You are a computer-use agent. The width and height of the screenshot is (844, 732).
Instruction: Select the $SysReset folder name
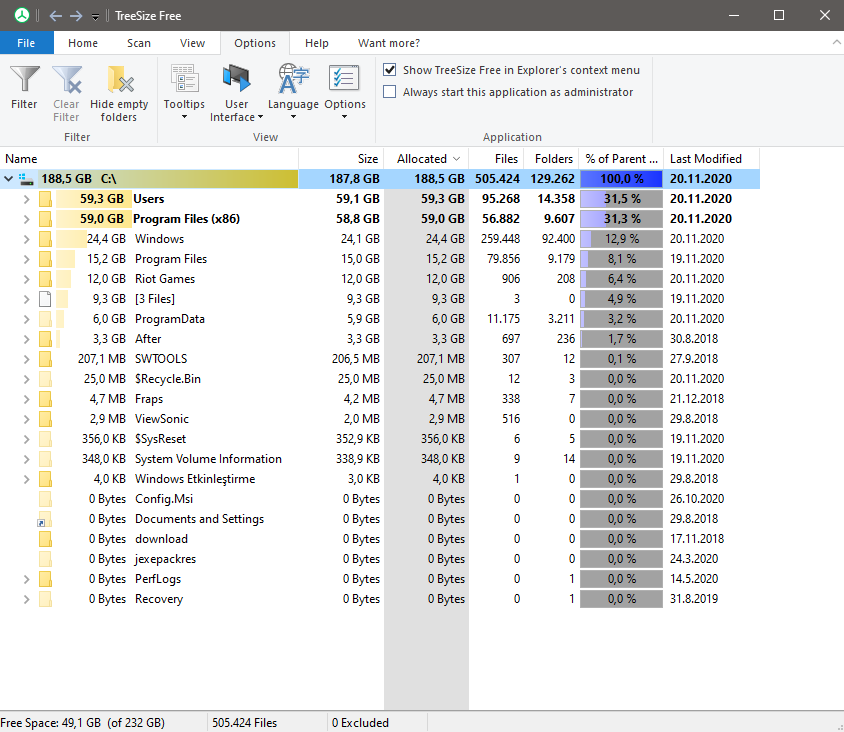click(x=160, y=439)
